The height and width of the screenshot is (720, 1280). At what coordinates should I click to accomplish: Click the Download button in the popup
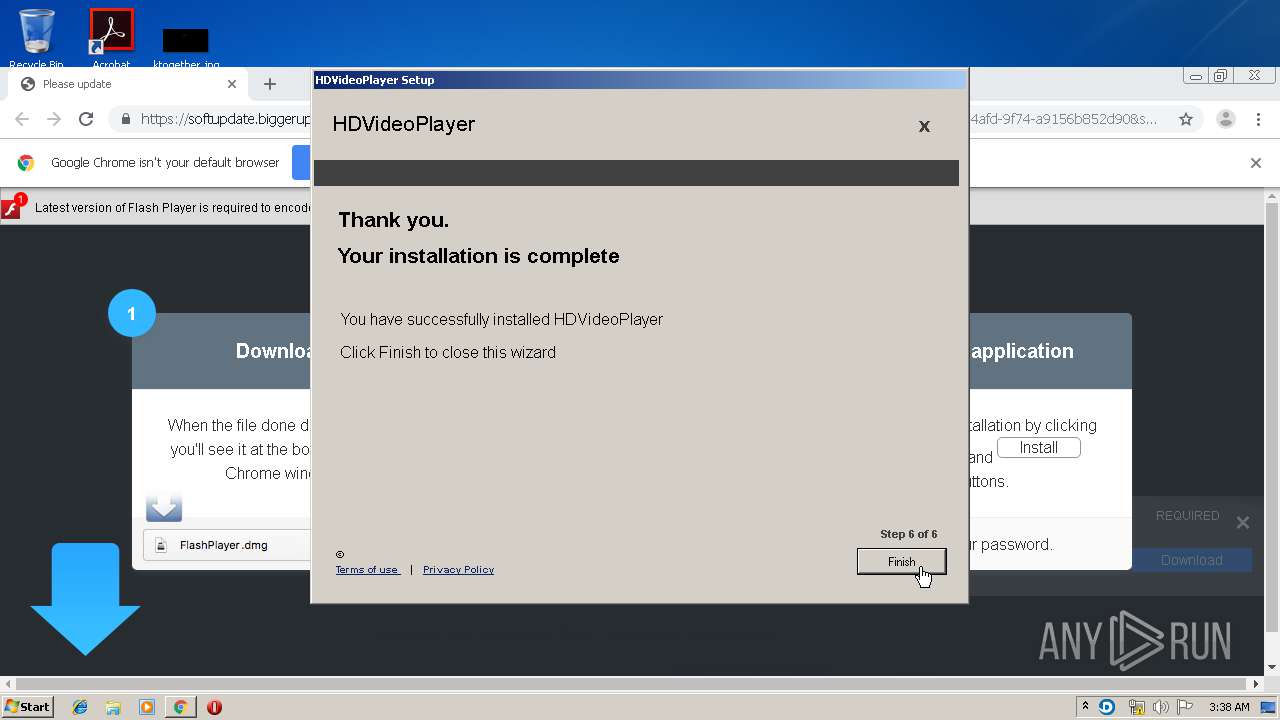tap(1191, 560)
